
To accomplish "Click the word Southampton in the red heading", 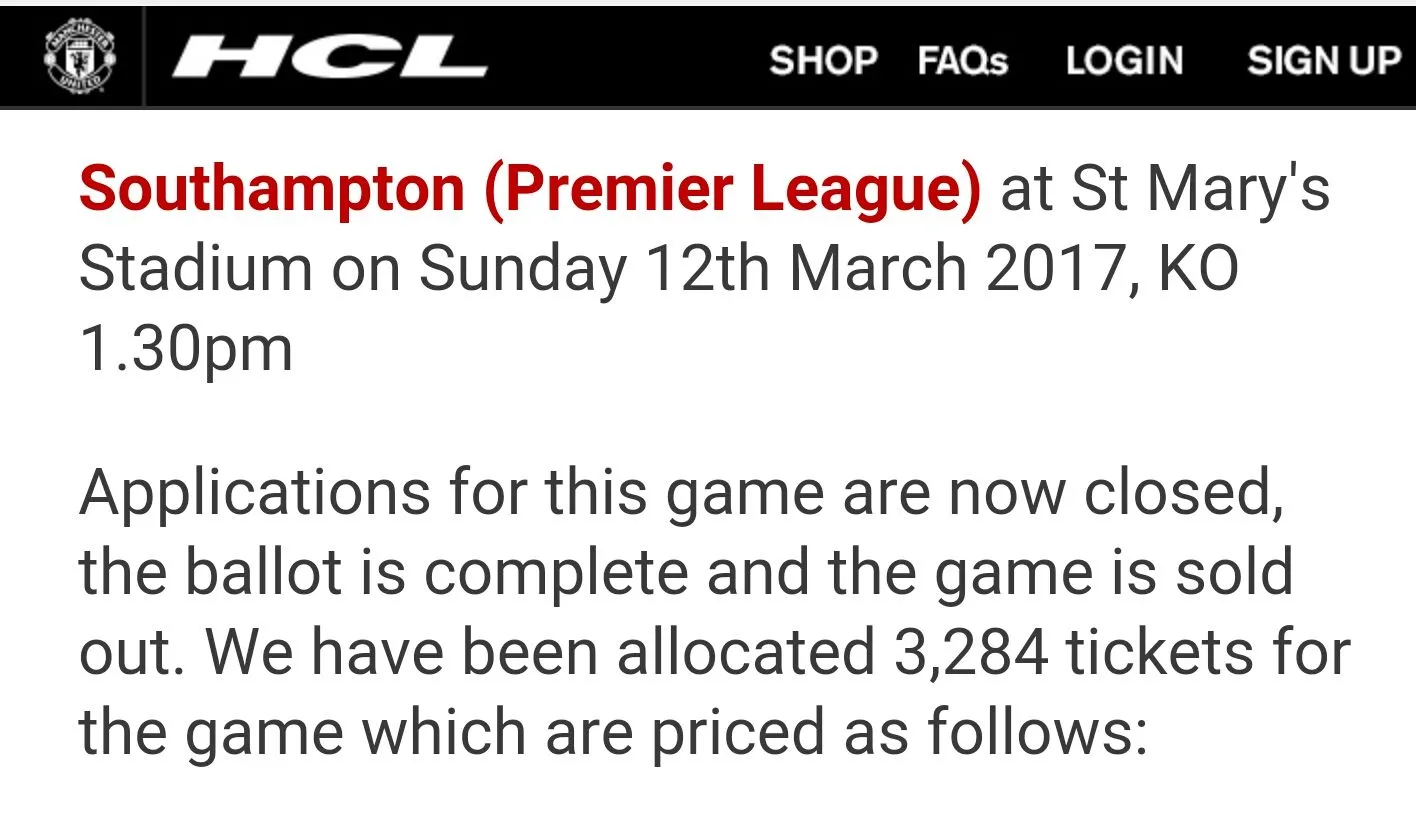I will 272,191.
